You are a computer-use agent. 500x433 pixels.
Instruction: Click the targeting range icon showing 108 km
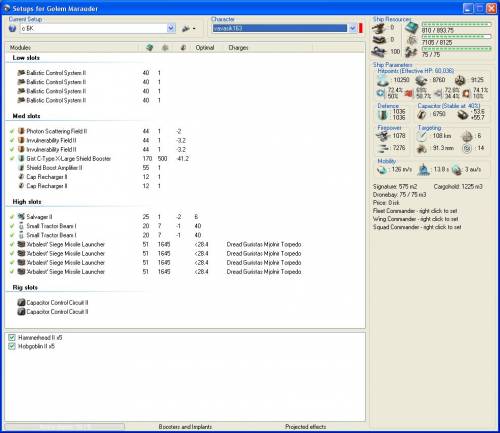422,136
